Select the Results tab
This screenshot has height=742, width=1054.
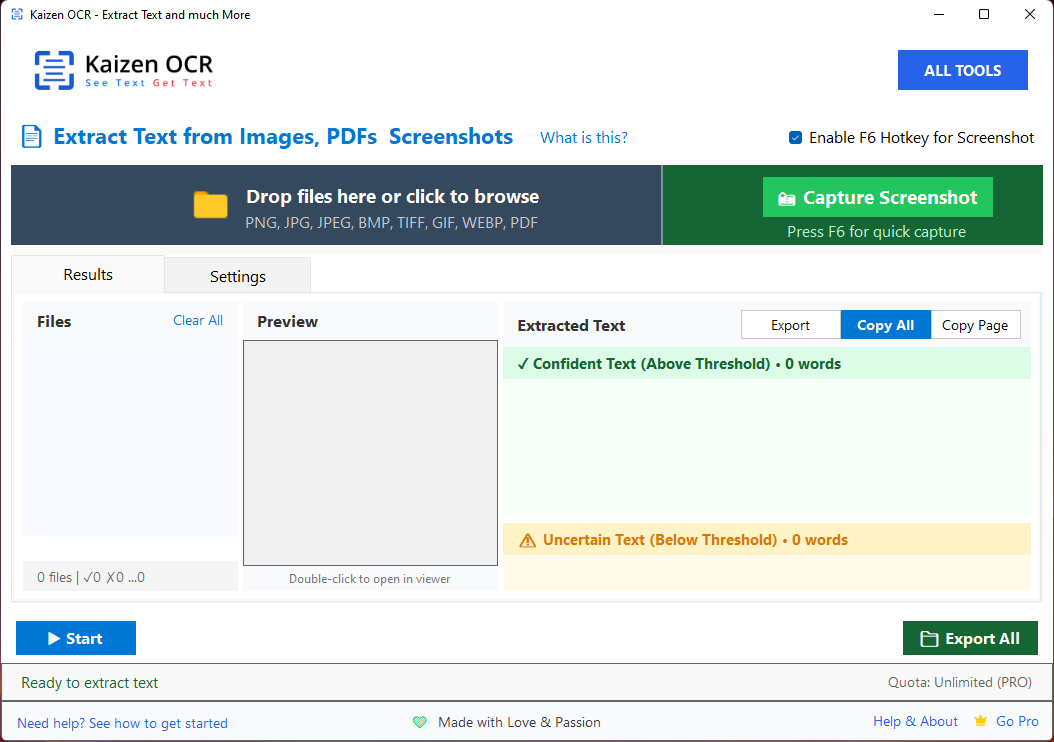click(x=88, y=275)
